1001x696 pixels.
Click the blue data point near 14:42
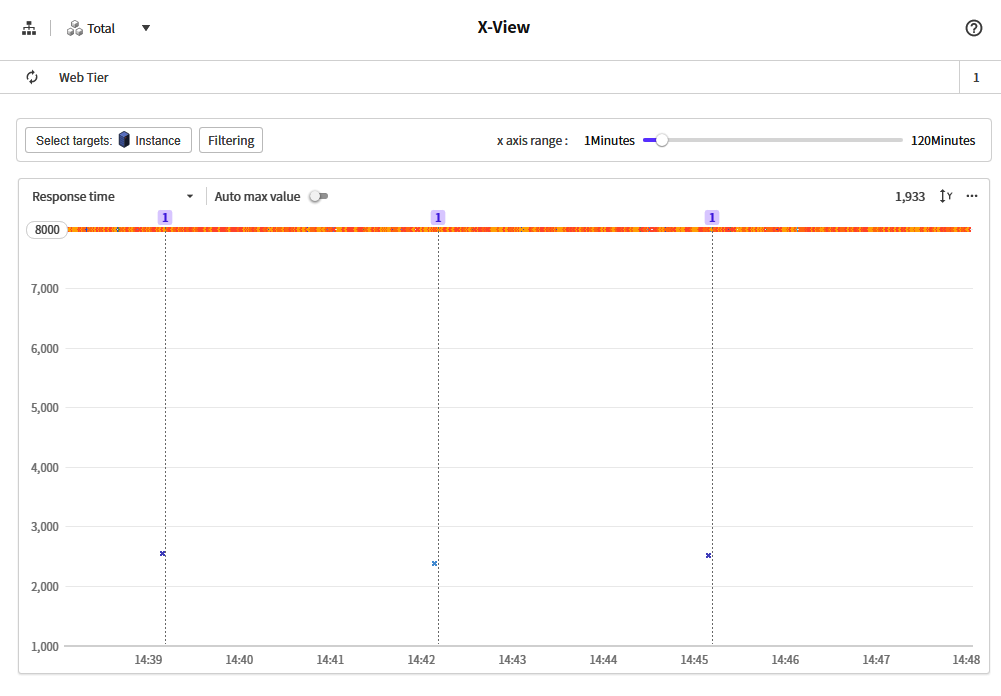(x=434, y=563)
